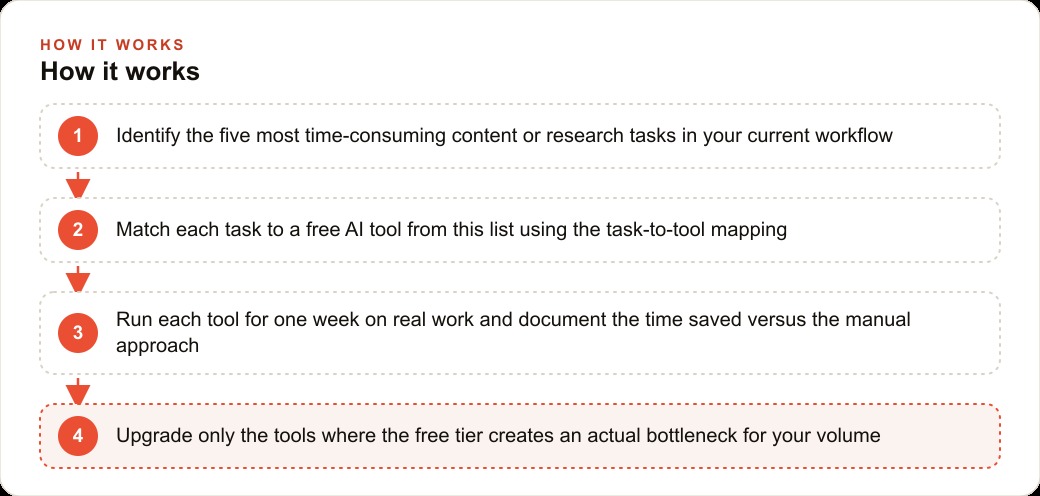The height and width of the screenshot is (496, 1040).
Task: Click the arrow between steps 2 and 3
Action: coord(78,279)
